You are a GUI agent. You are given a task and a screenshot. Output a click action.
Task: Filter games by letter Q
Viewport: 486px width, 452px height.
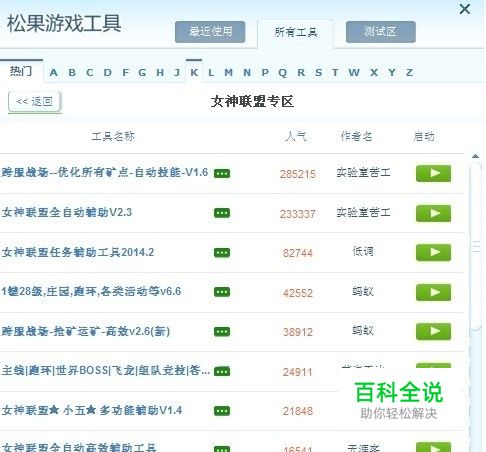click(283, 73)
